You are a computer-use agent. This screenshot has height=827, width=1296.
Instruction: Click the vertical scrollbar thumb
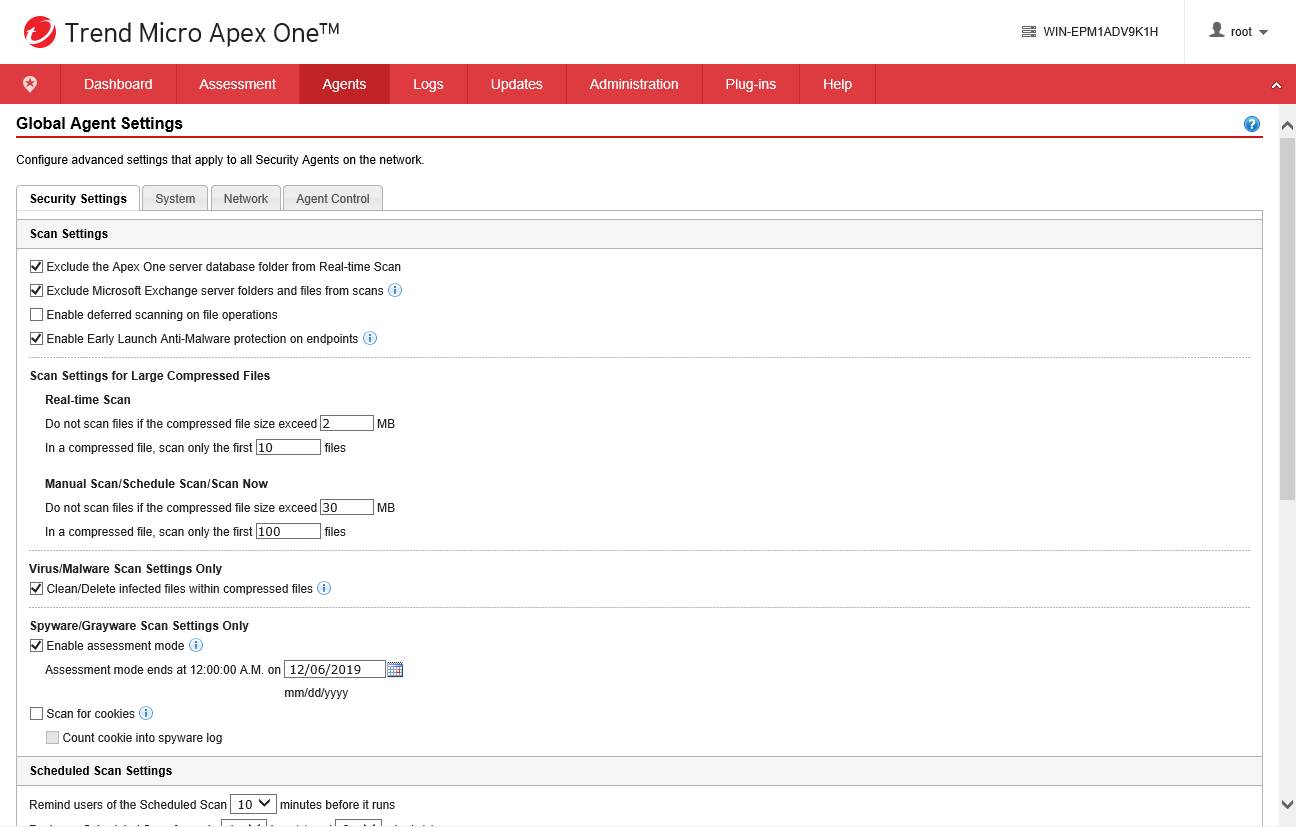(1287, 318)
